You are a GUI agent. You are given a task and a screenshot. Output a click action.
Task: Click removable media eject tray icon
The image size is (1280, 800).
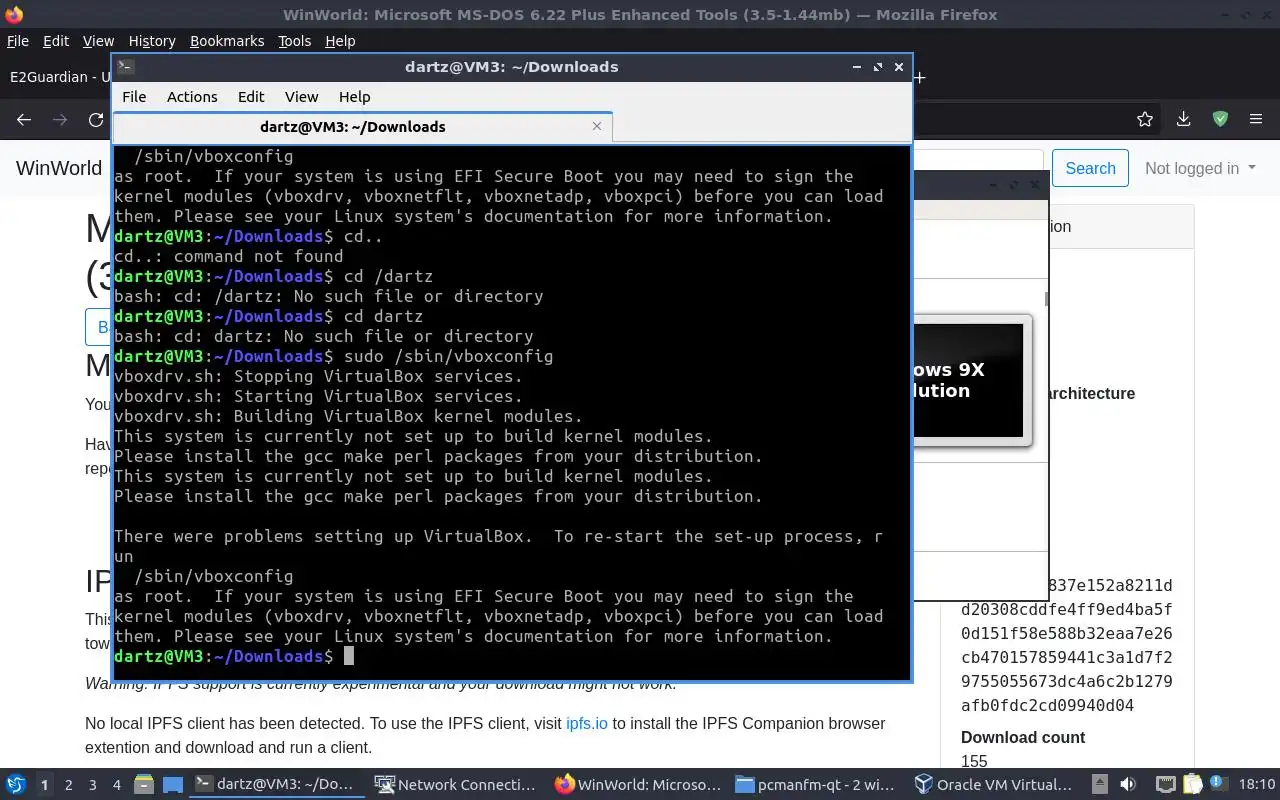[x=1100, y=785]
